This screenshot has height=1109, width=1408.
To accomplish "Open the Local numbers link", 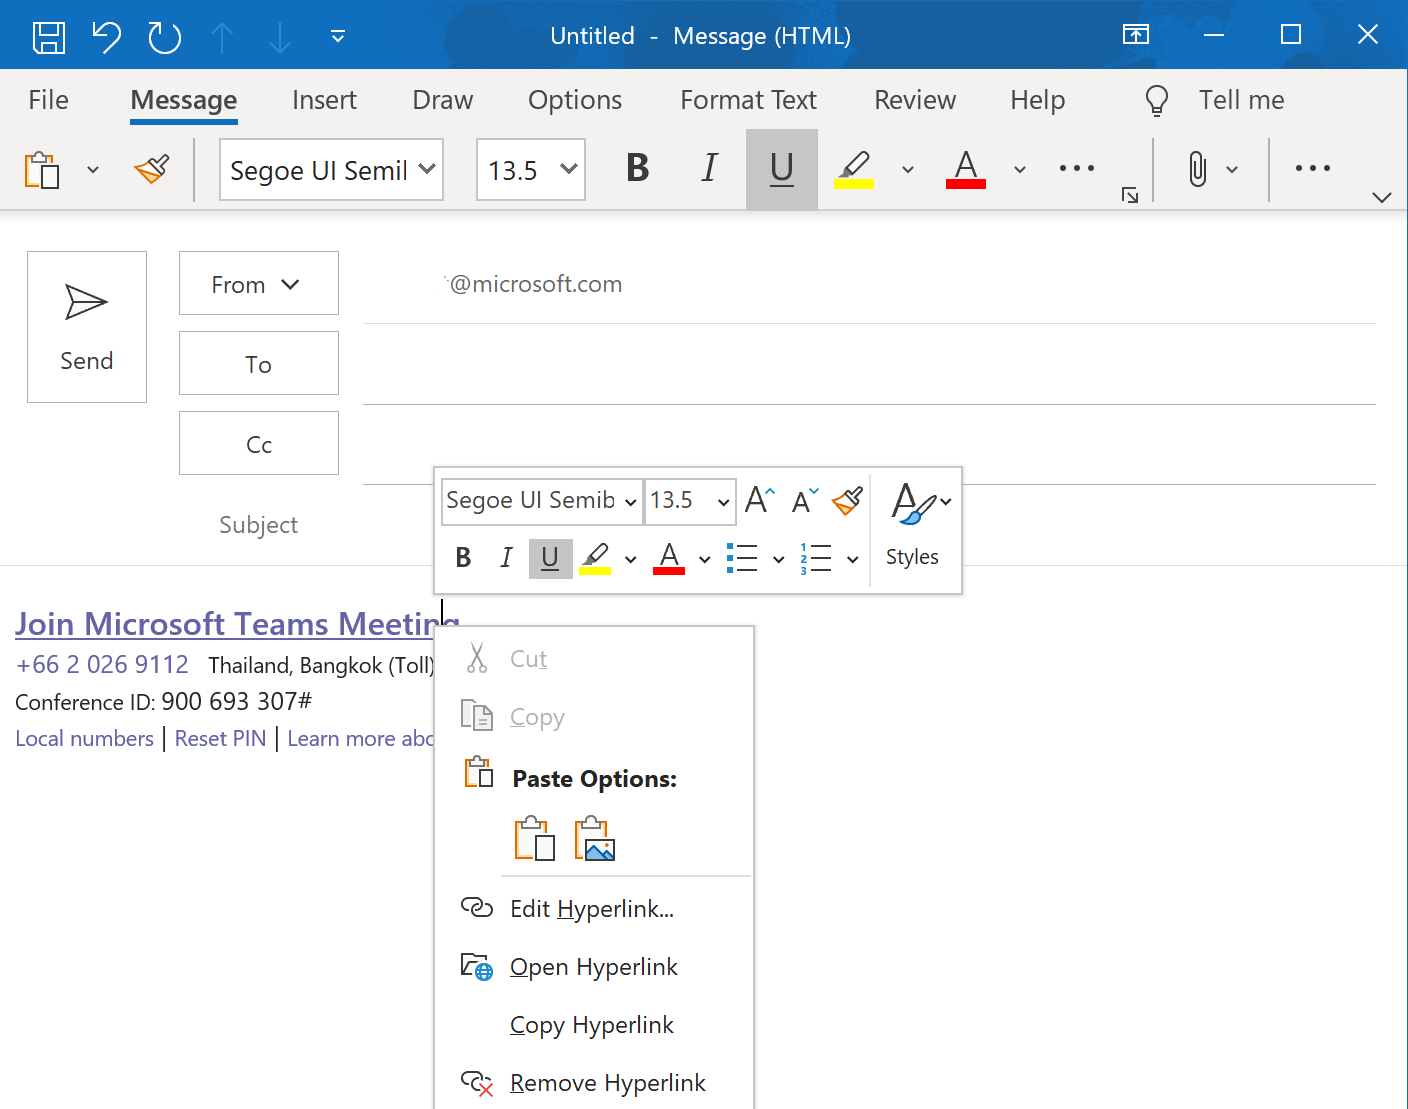I will (85, 738).
